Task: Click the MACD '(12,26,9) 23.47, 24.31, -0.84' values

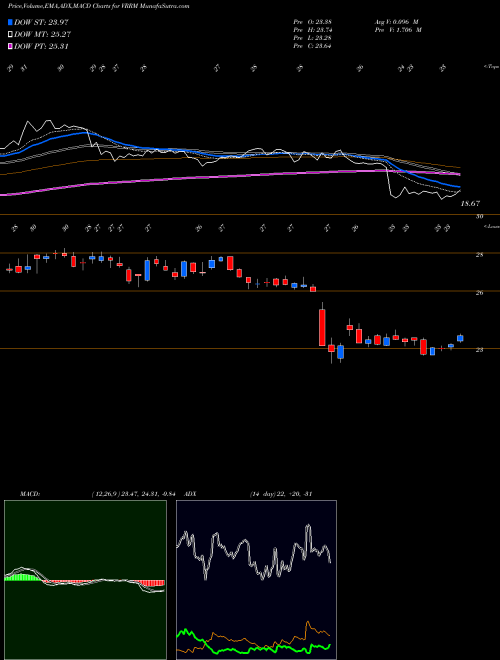Action: tap(136, 494)
